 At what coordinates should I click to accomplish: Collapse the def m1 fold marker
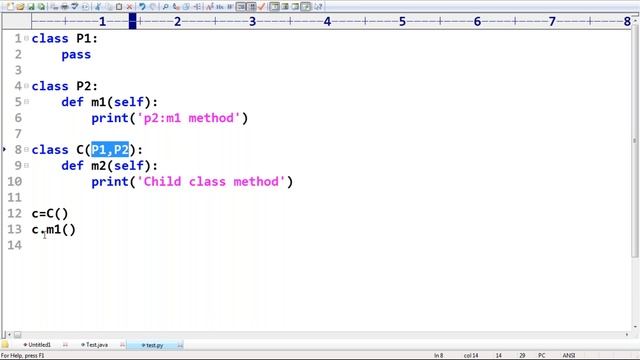[27, 102]
